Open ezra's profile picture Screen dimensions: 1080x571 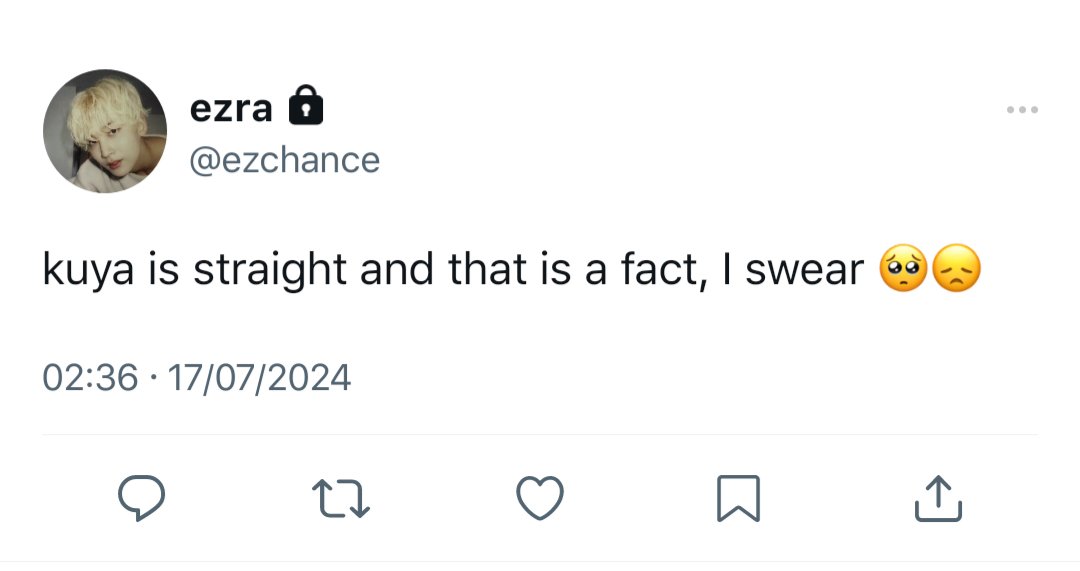pos(104,131)
